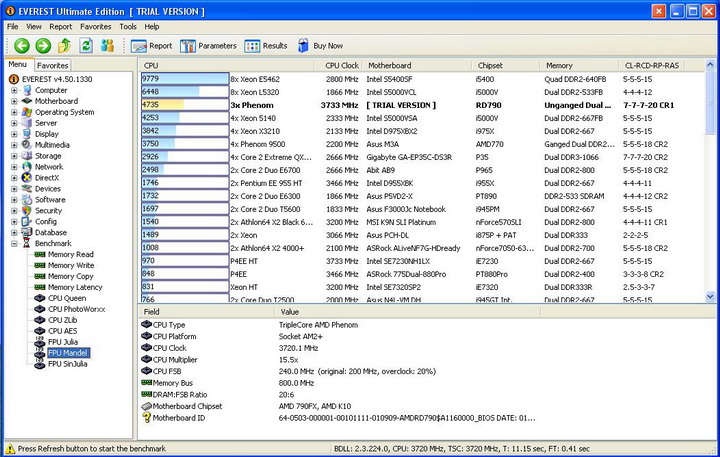
Task: Open the Results toolbar button
Action: pyautogui.click(x=266, y=46)
